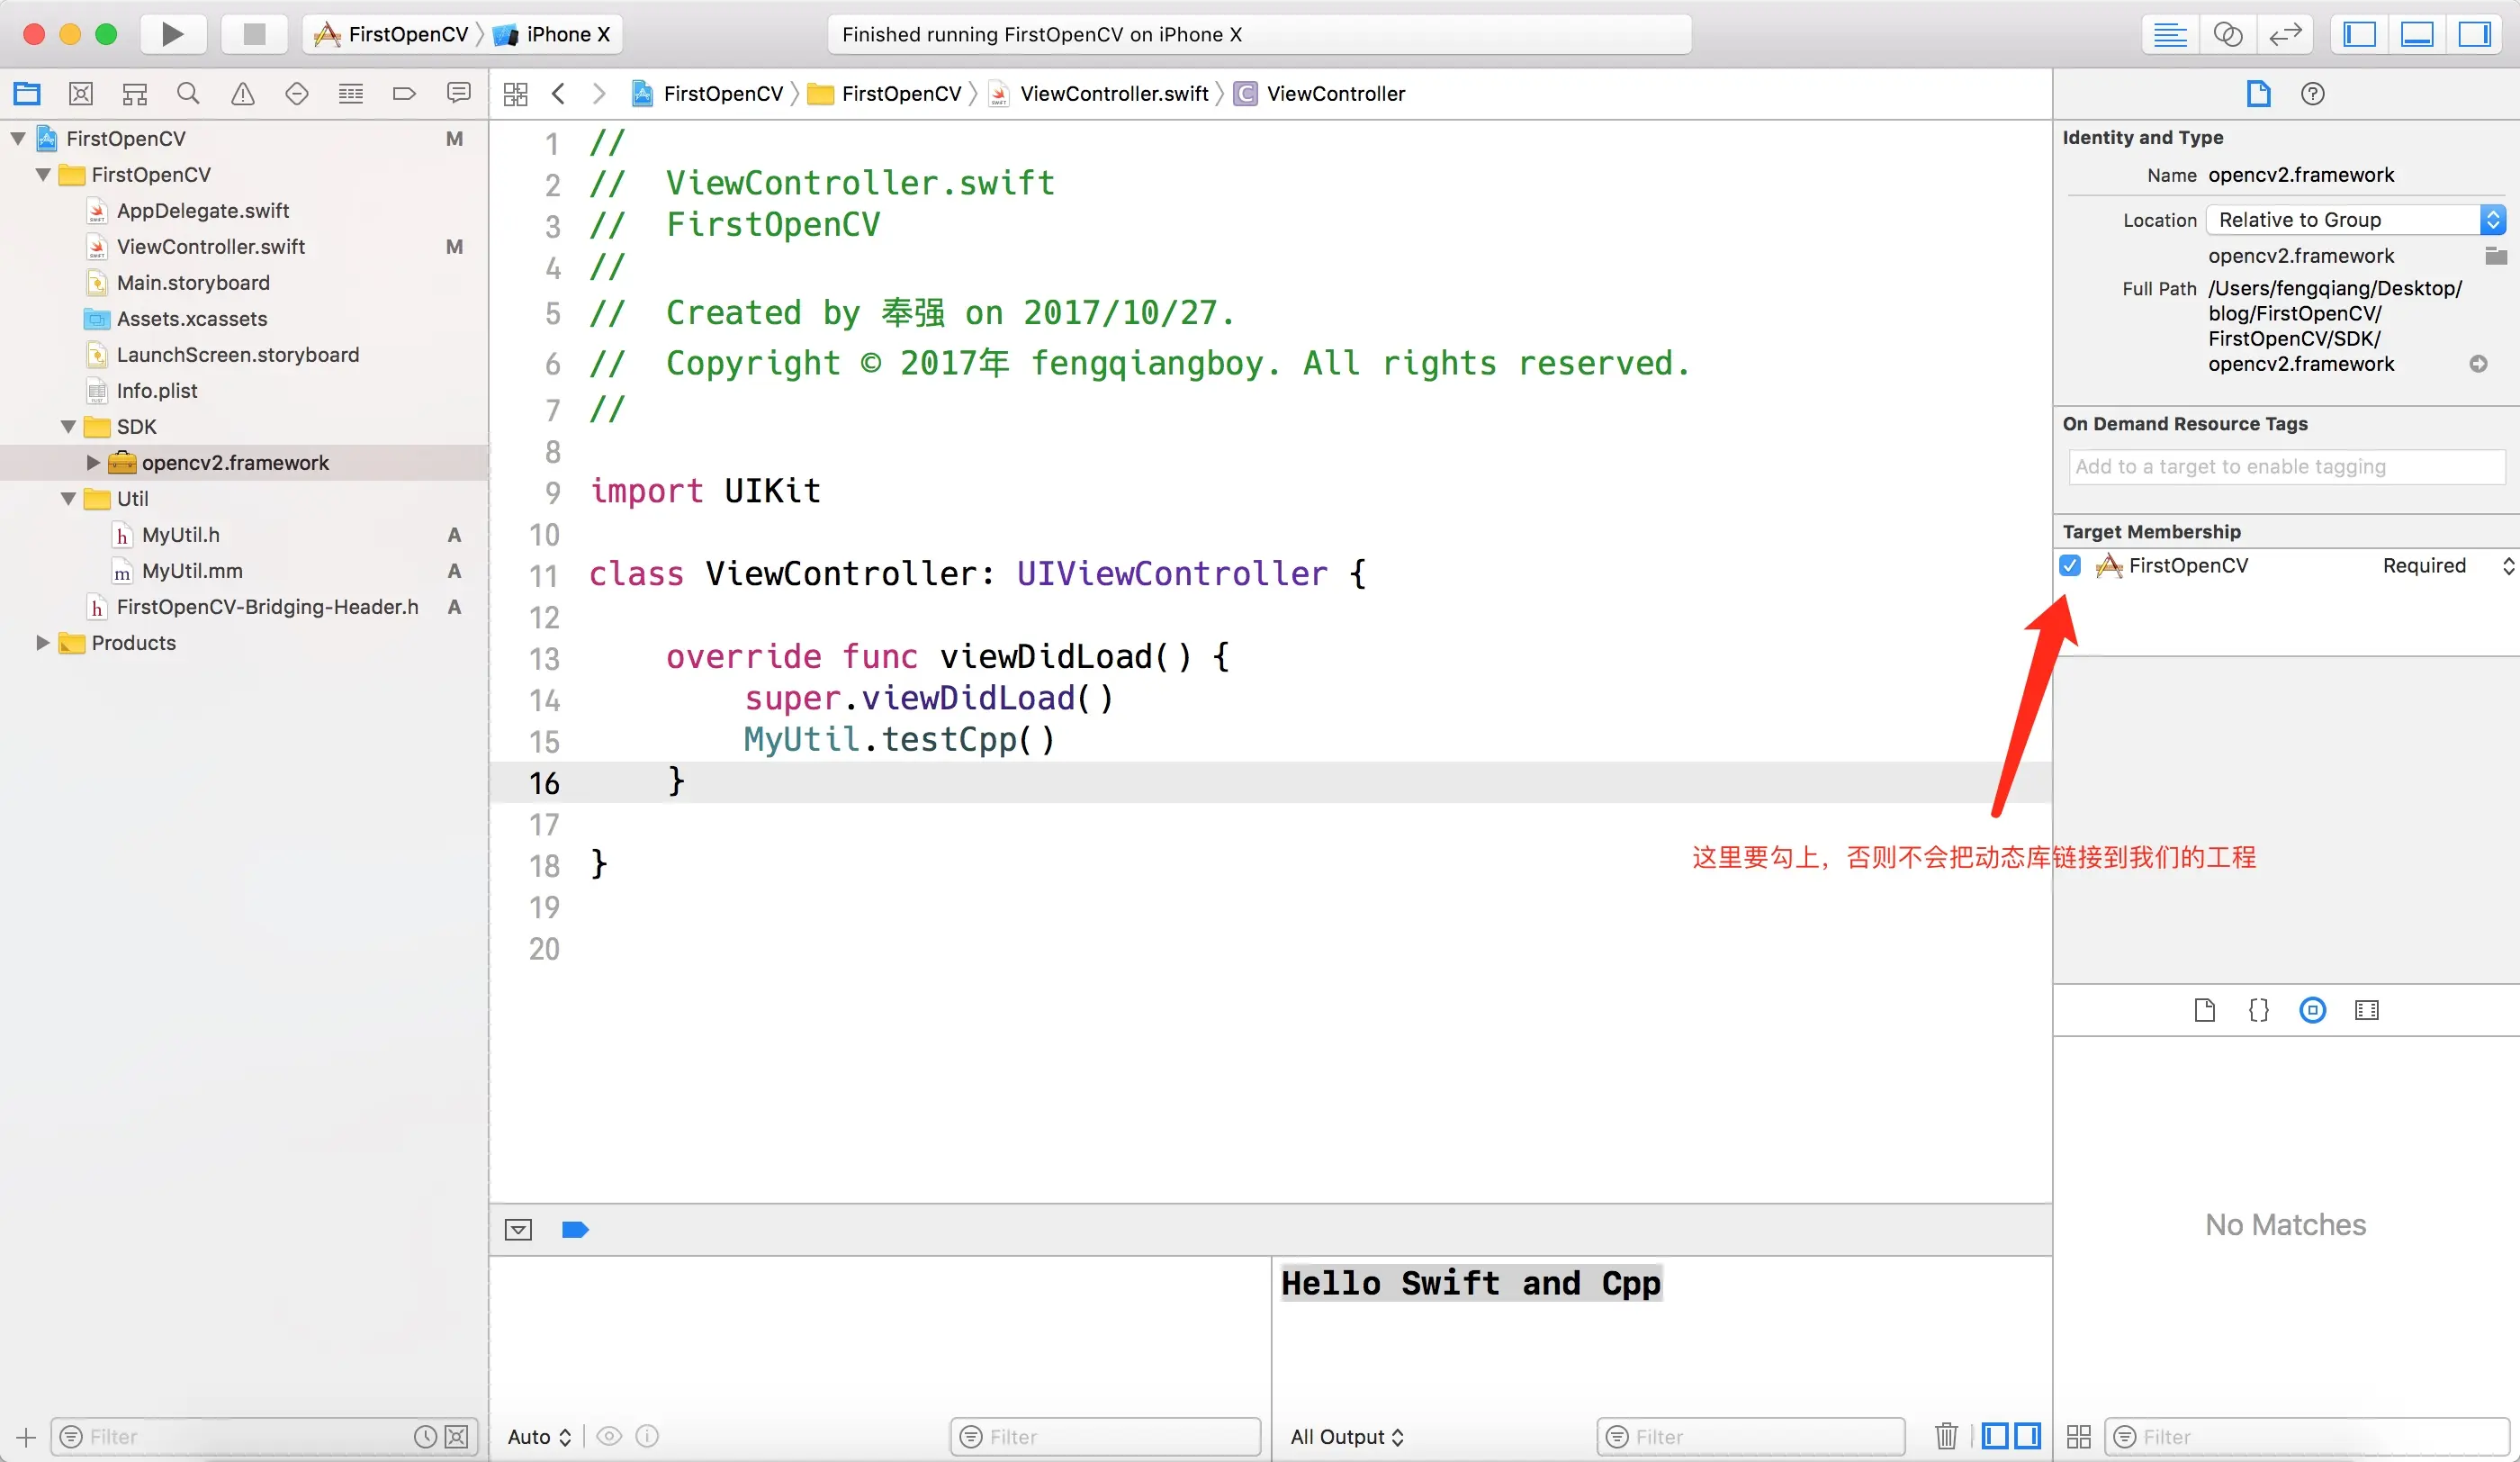The height and width of the screenshot is (1462, 2520).
Task: Toggle the Debug area visibility
Action: click(x=2417, y=34)
